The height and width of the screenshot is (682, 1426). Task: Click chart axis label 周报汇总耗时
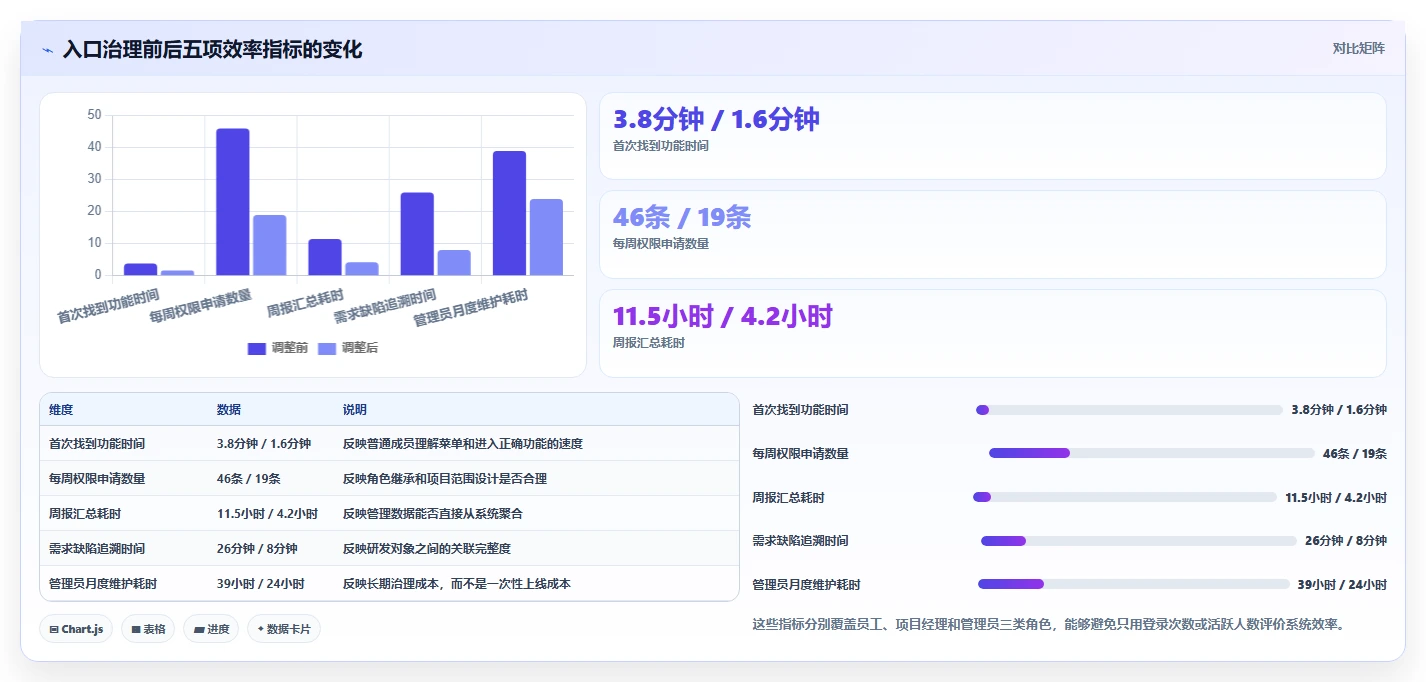[306, 302]
